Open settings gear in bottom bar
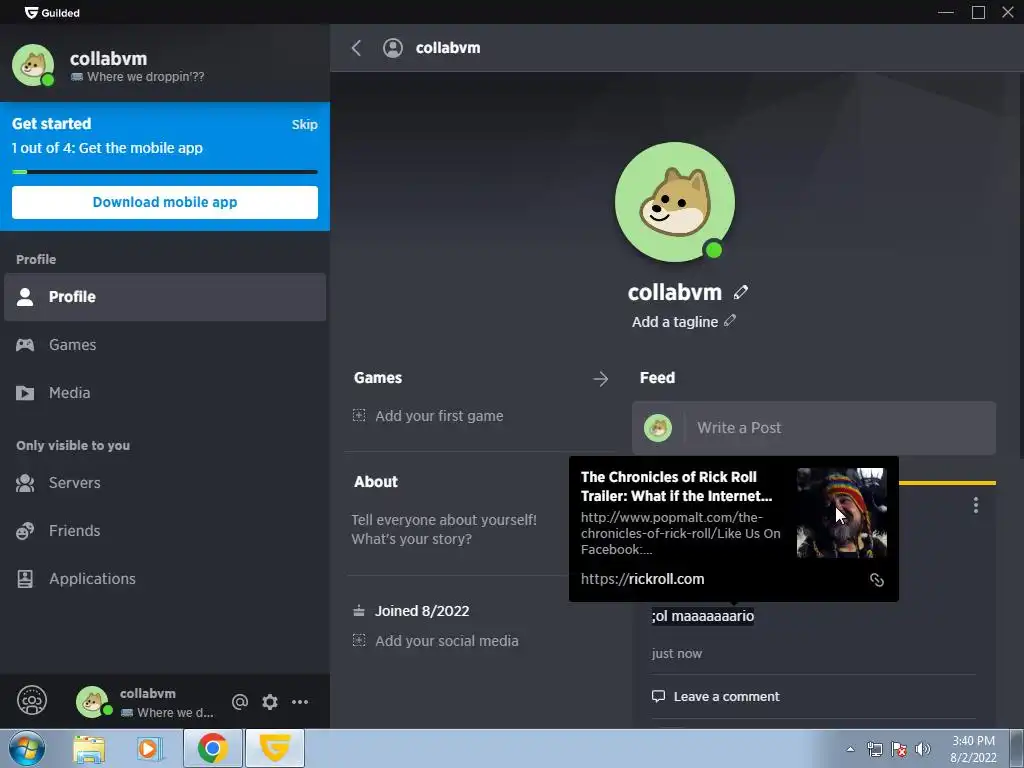1024x768 pixels. [x=270, y=702]
